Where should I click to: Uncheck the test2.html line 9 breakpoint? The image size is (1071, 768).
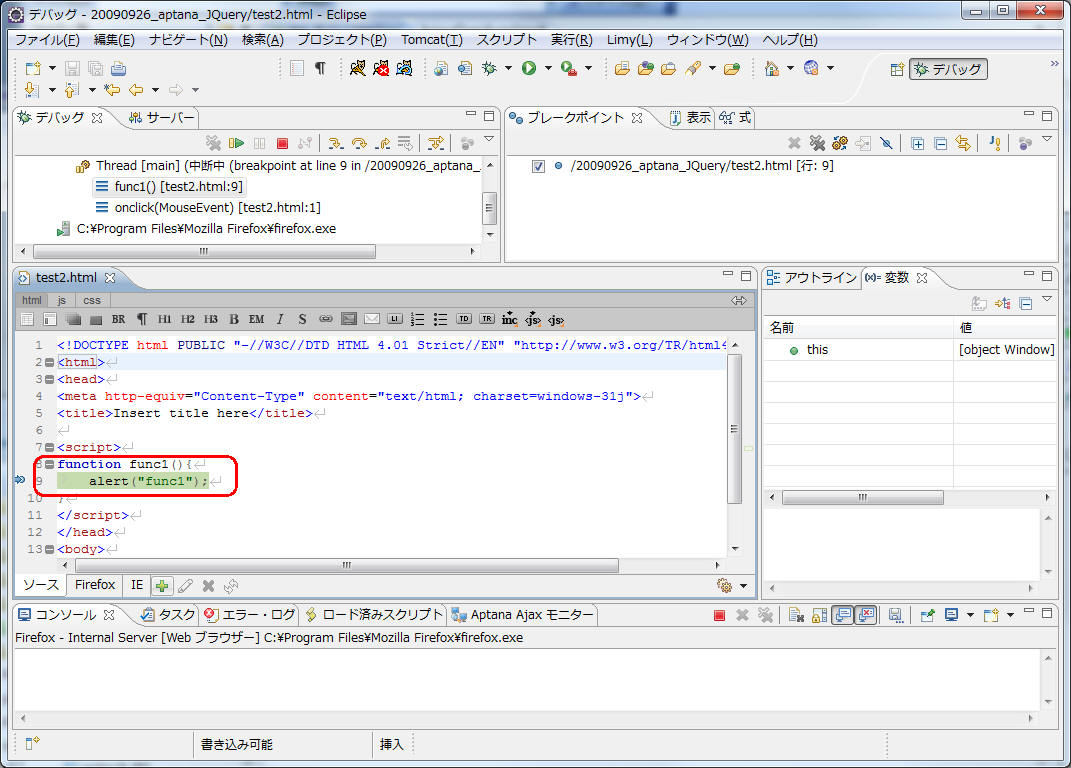tap(539, 166)
